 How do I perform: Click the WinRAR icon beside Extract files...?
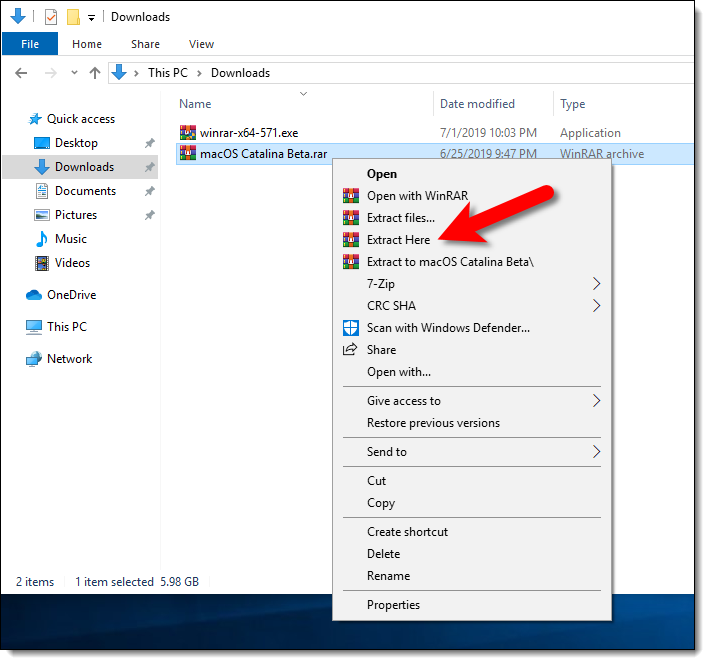351,218
